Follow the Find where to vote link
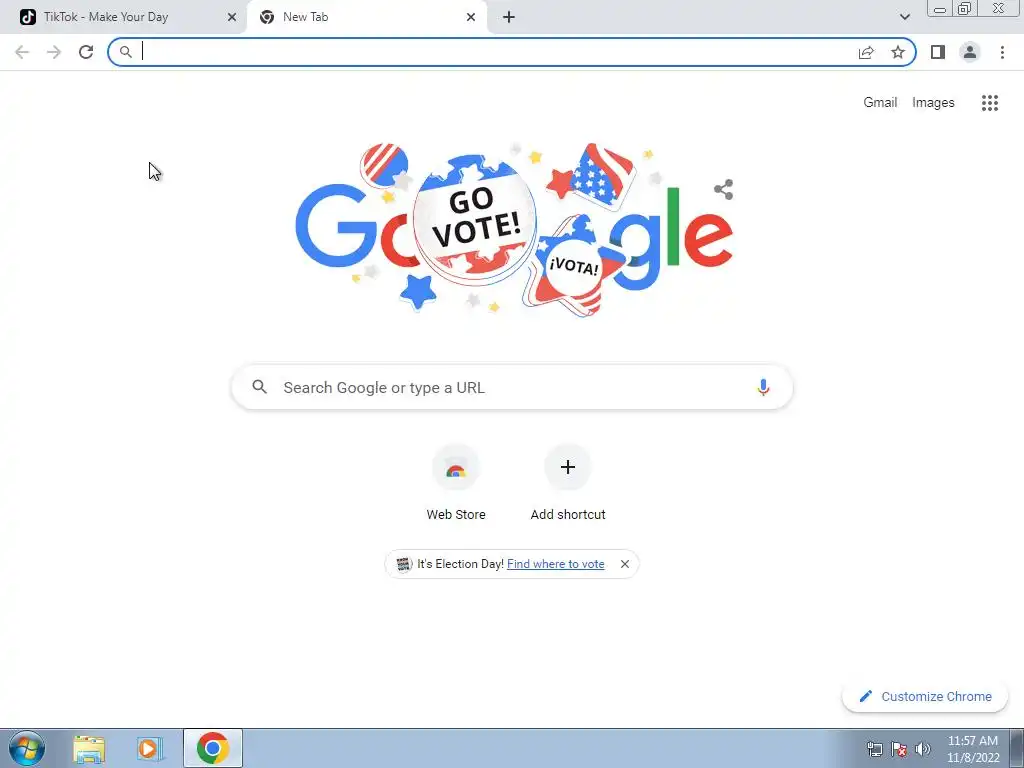The height and width of the screenshot is (768, 1024). 556,564
